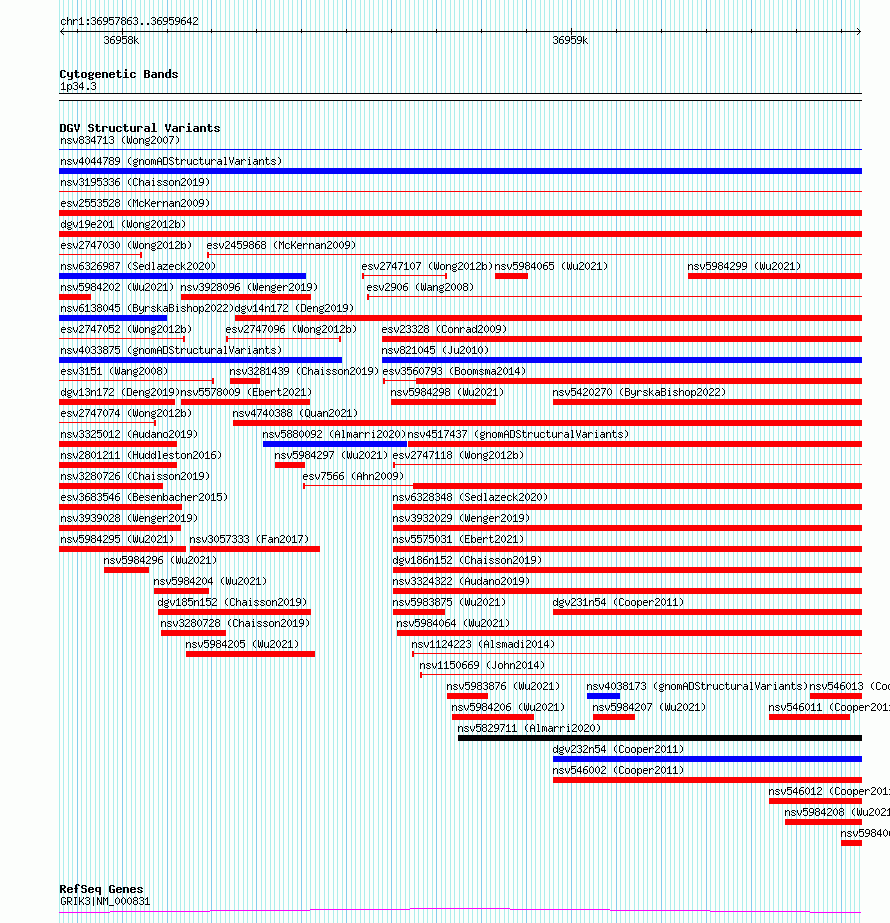
Task: Click nsv4033875 (gnomADStructuralVariants) label
Action: (171, 350)
